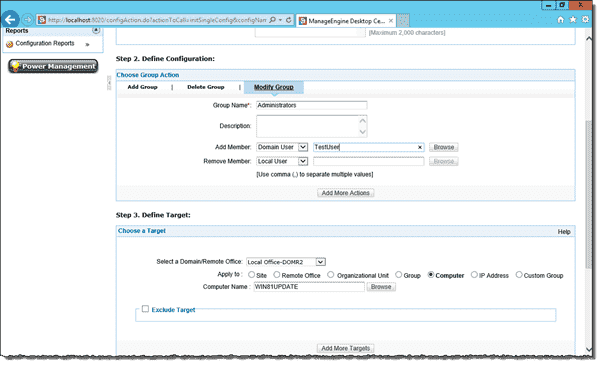Refresh the page with the reload icon
The height and width of the screenshot is (365, 600).
click(289, 20)
